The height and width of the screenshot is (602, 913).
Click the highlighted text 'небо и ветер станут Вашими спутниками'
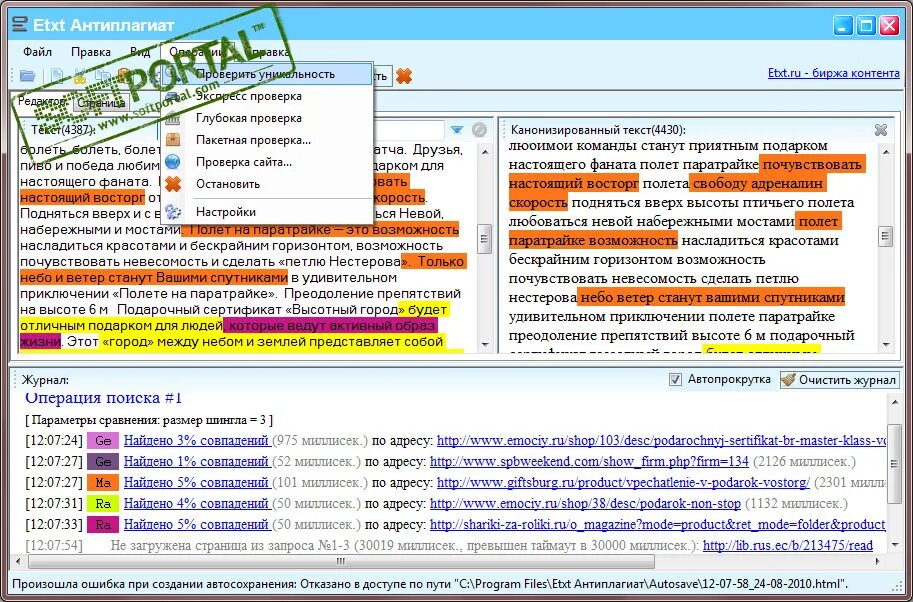154,277
